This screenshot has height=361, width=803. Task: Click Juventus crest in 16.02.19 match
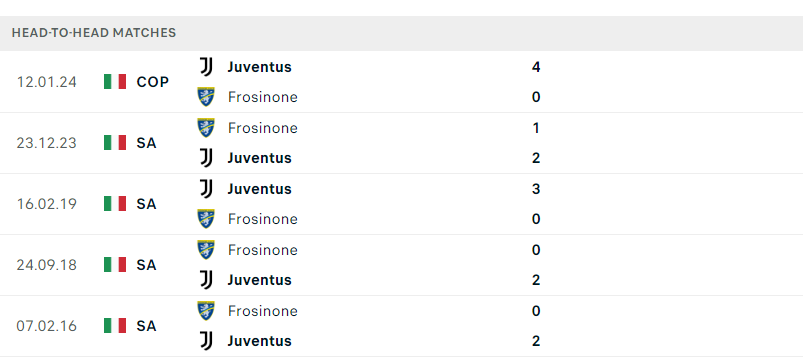tap(206, 188)
